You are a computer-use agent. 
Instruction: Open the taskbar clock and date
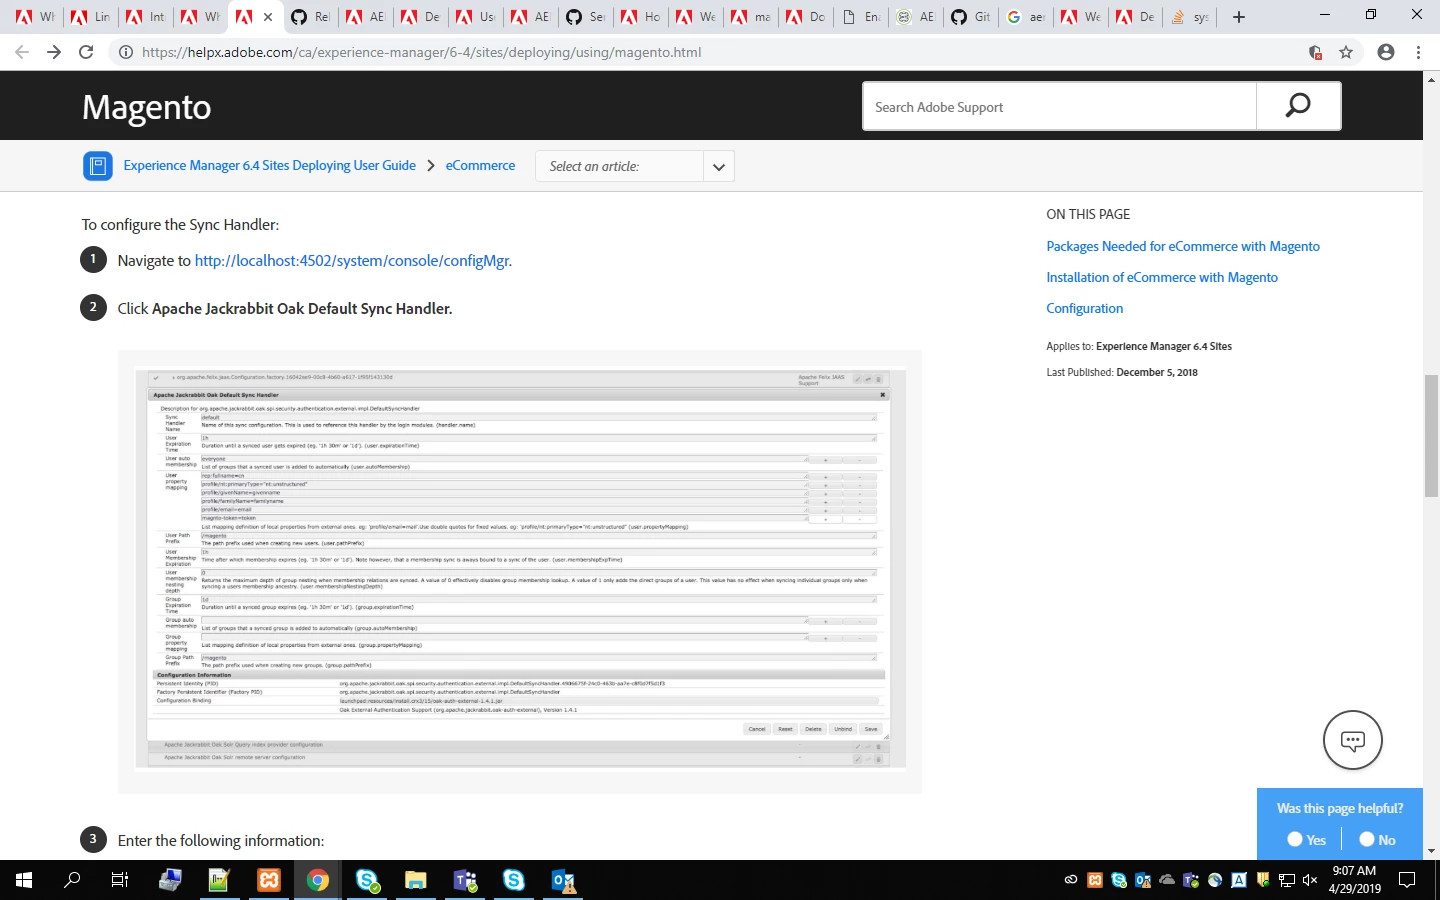(x=1354, y=880)
